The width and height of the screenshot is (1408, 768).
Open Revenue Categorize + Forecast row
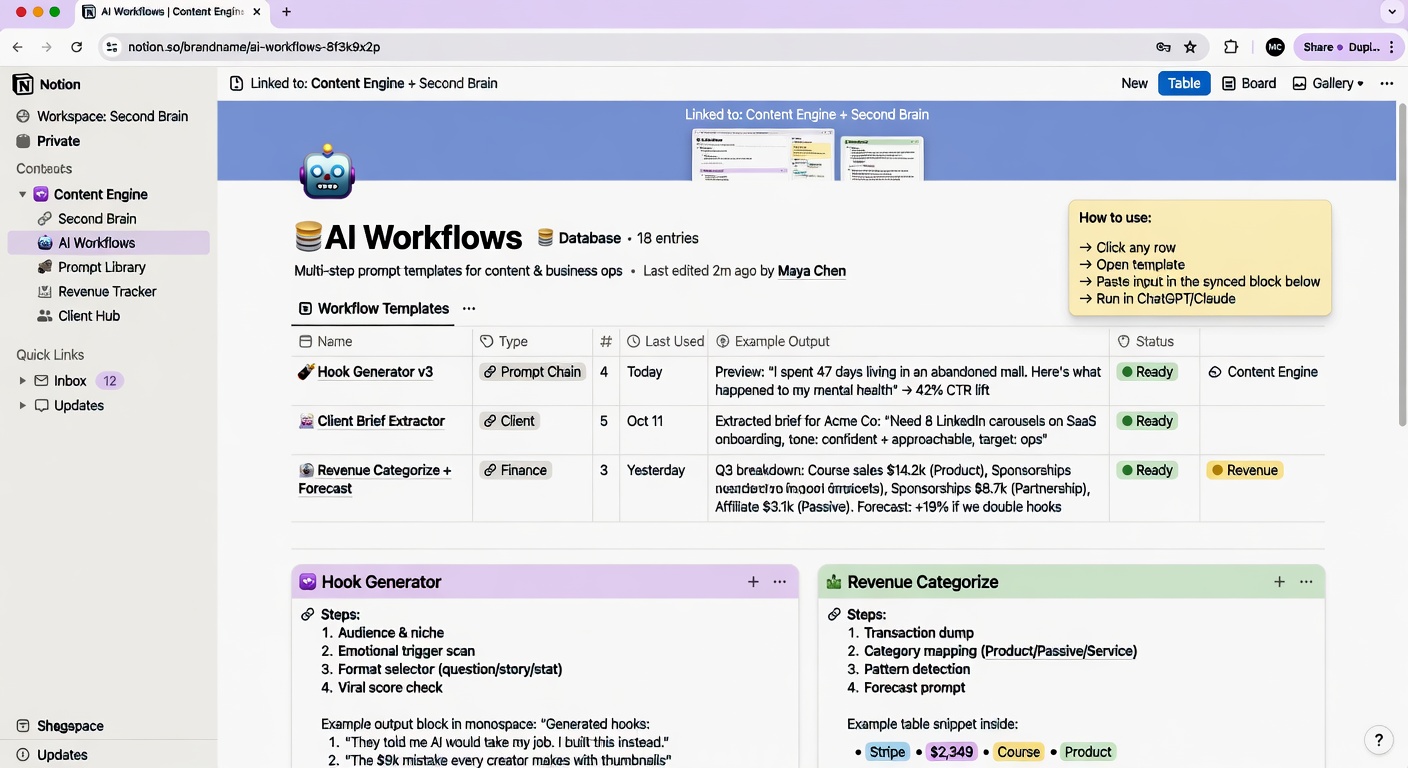tap(375, 479)
